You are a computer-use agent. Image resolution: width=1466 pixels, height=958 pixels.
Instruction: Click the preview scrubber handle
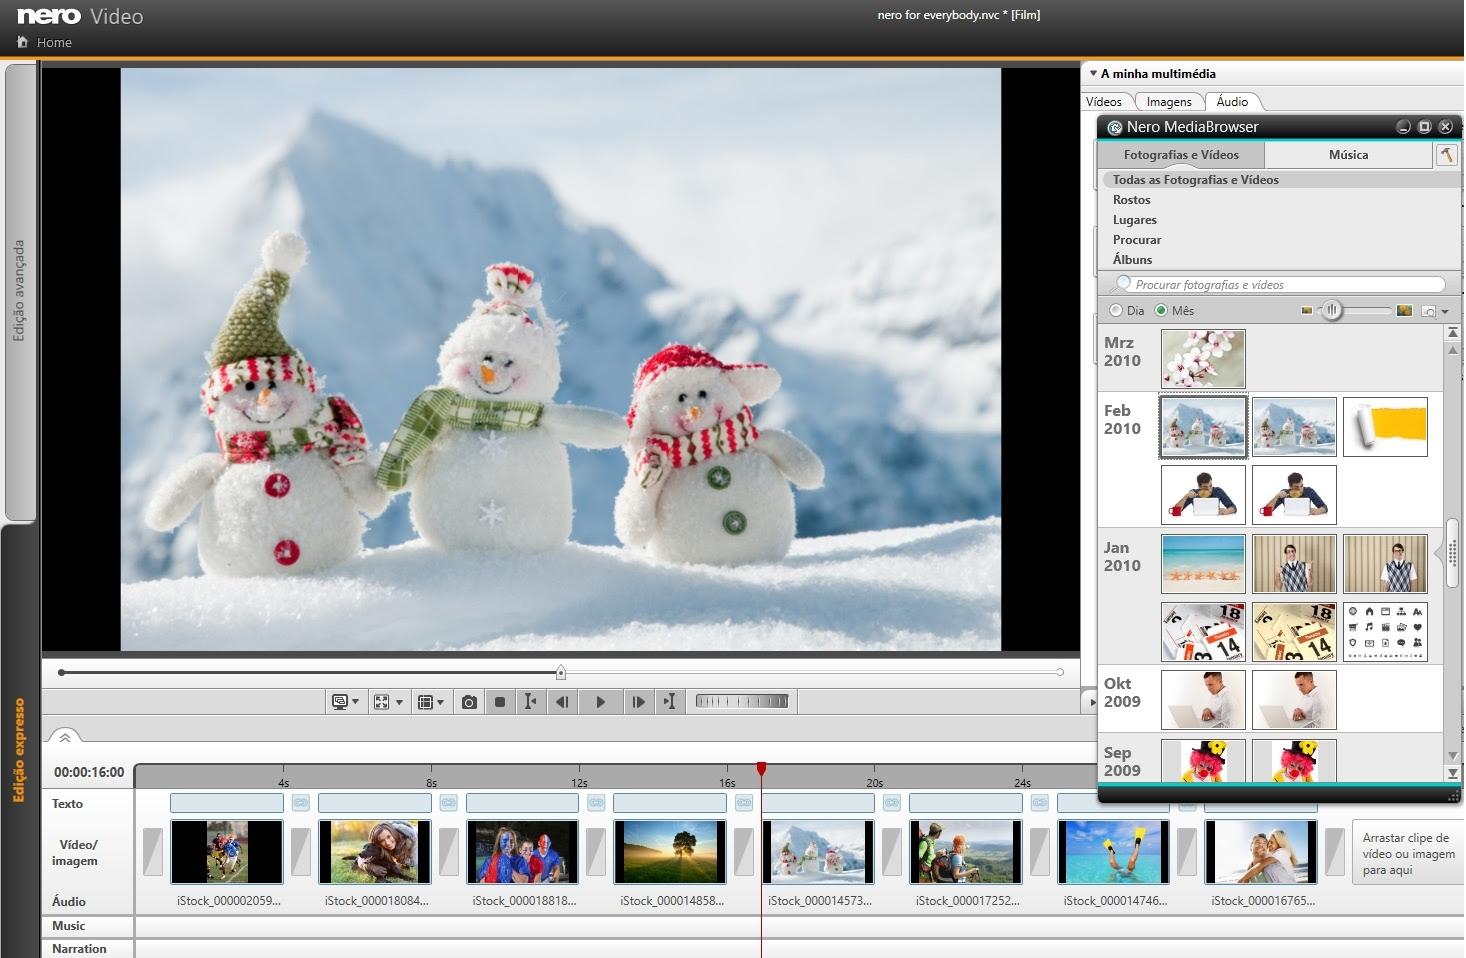click(561, 672)
